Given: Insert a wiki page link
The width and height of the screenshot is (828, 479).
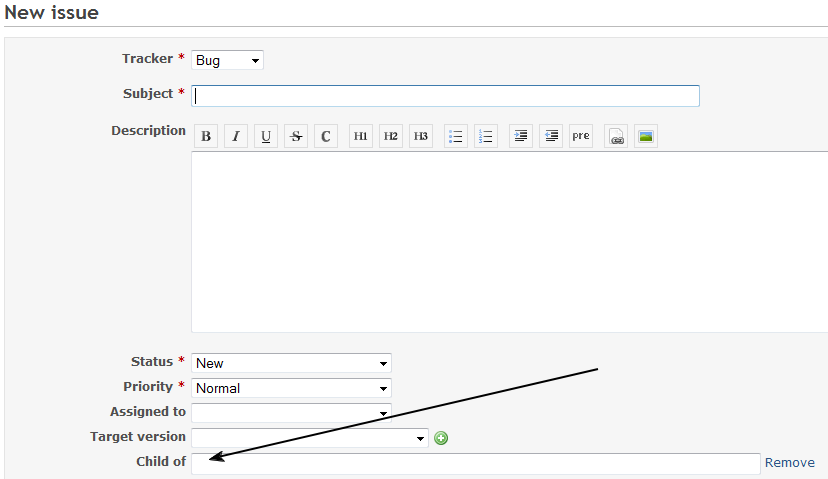Looking at the screenshot, I should (x=616, y=136).
